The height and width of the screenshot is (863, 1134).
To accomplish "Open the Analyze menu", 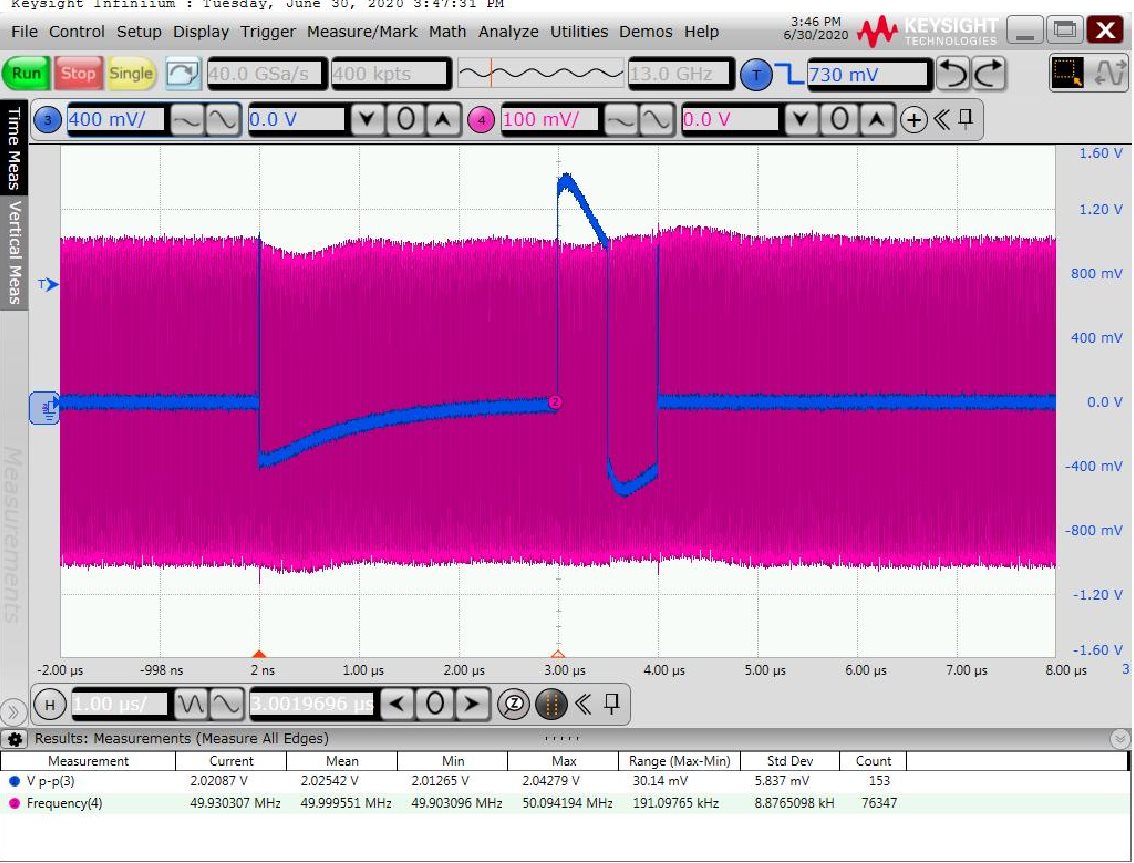I will pos(508,32).
